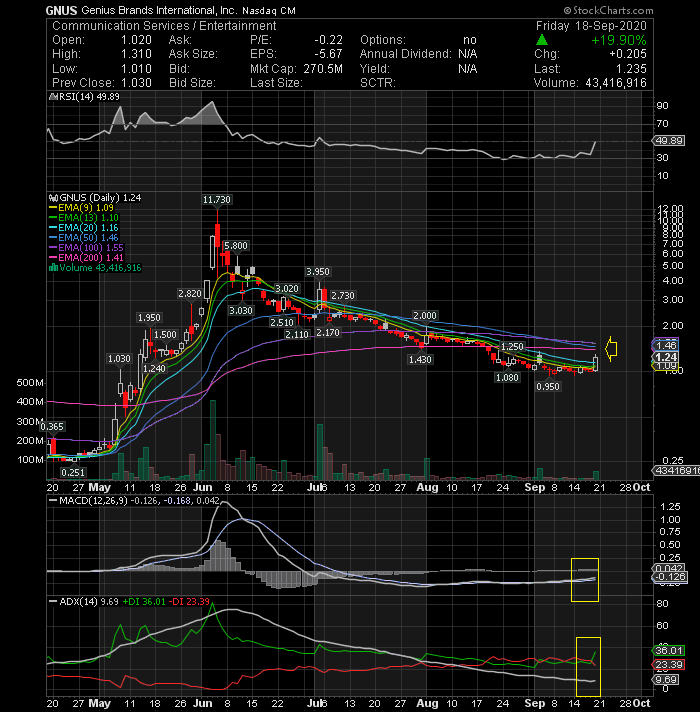The height and width of the screenshot is (712, 700).
Task: Click the ADX(14) 9.69 indicator label
Action: click(89, 602)
